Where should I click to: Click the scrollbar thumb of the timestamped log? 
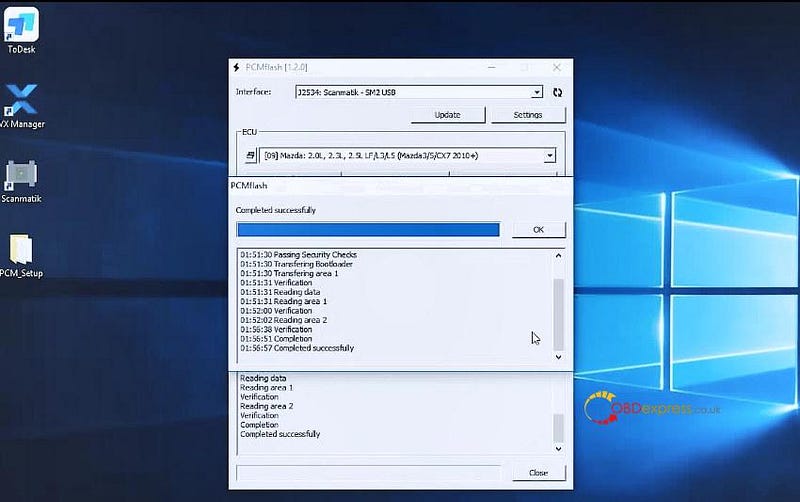[x=558, y=314]
